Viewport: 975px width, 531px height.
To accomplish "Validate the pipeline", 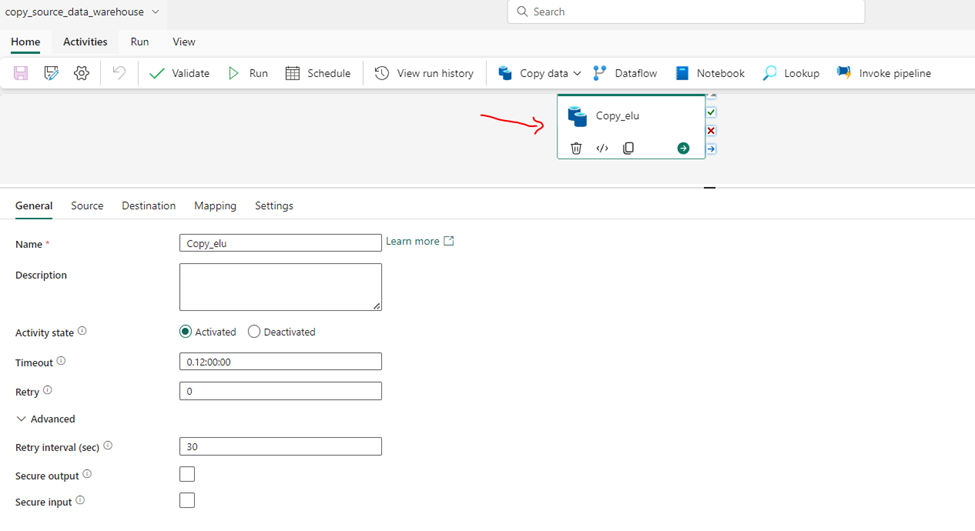I will [180, 73].
